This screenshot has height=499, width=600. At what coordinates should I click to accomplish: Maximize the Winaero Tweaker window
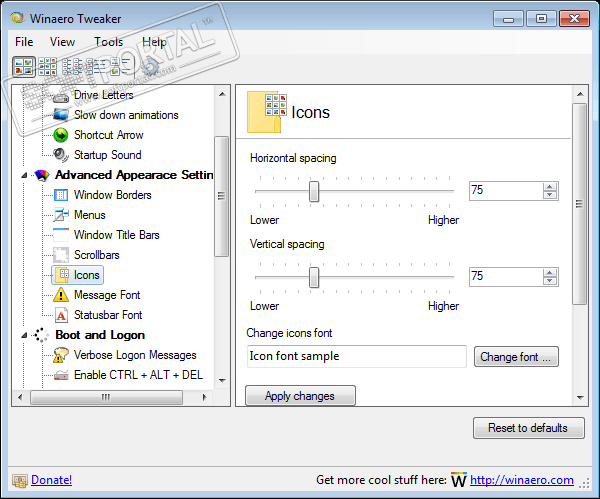click(541, 18)
